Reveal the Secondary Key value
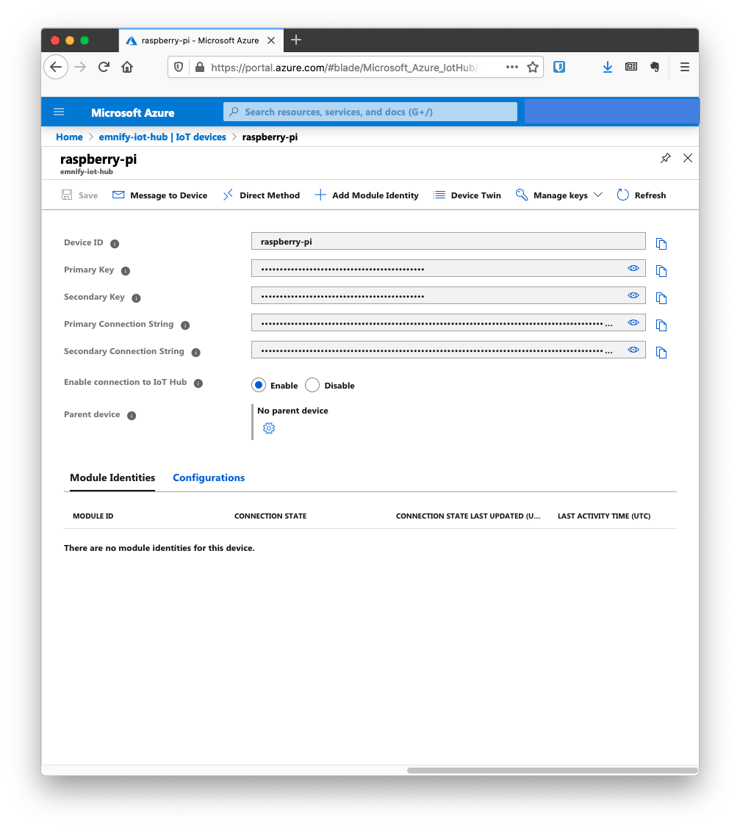 click(633, 295)
